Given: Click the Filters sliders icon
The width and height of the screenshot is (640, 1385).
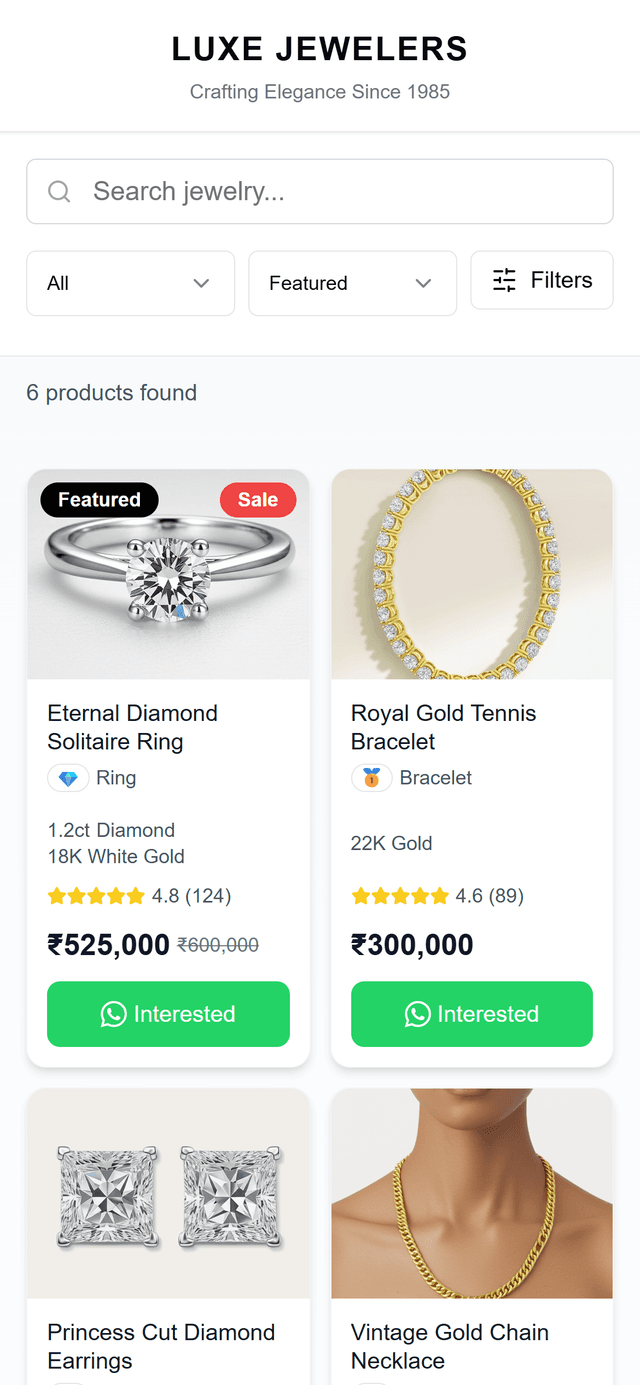Looking at the screenshot, I should (505, 280).
